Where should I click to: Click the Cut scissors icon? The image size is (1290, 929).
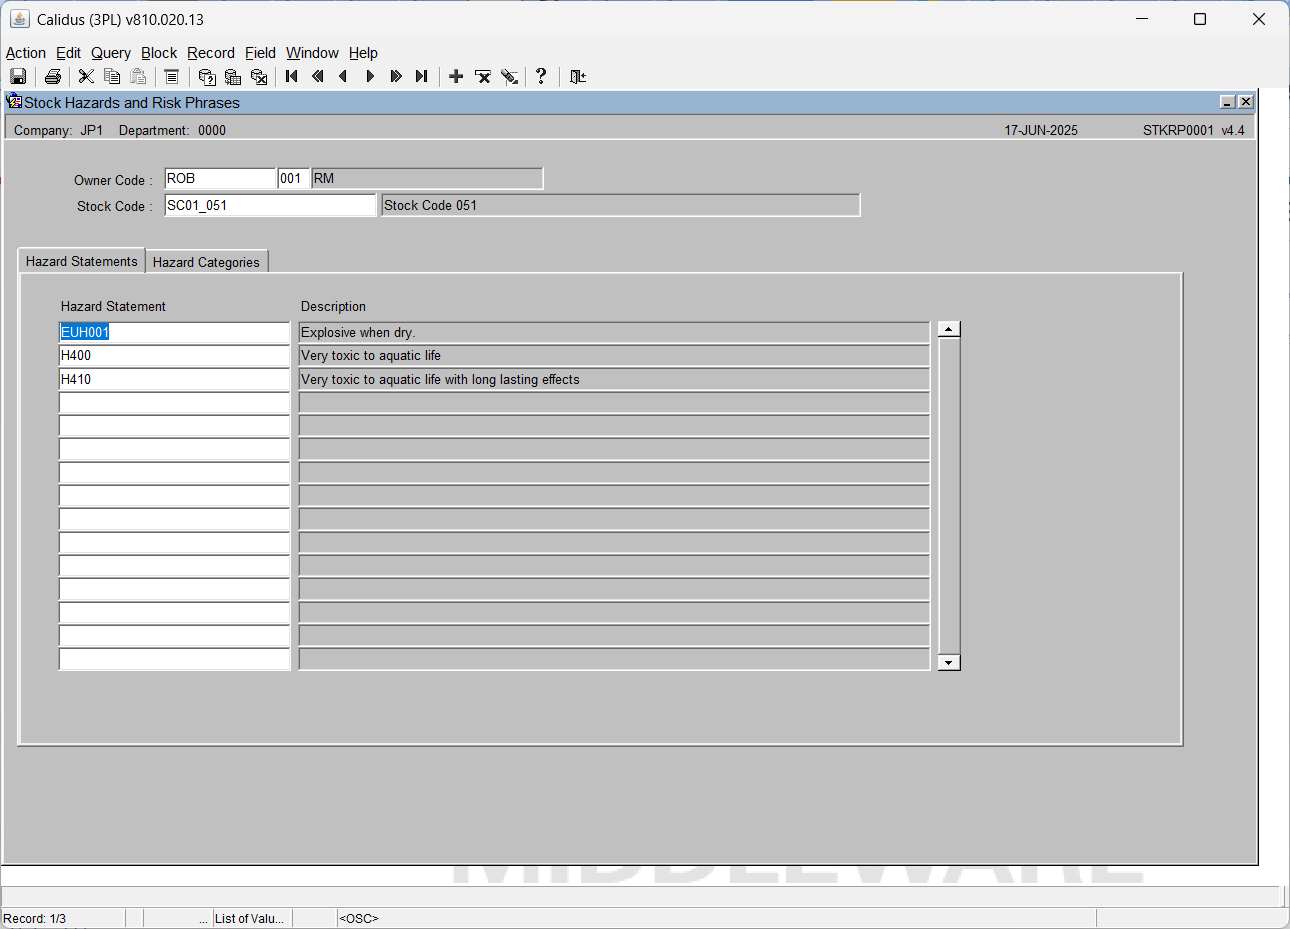click(86, 77)
